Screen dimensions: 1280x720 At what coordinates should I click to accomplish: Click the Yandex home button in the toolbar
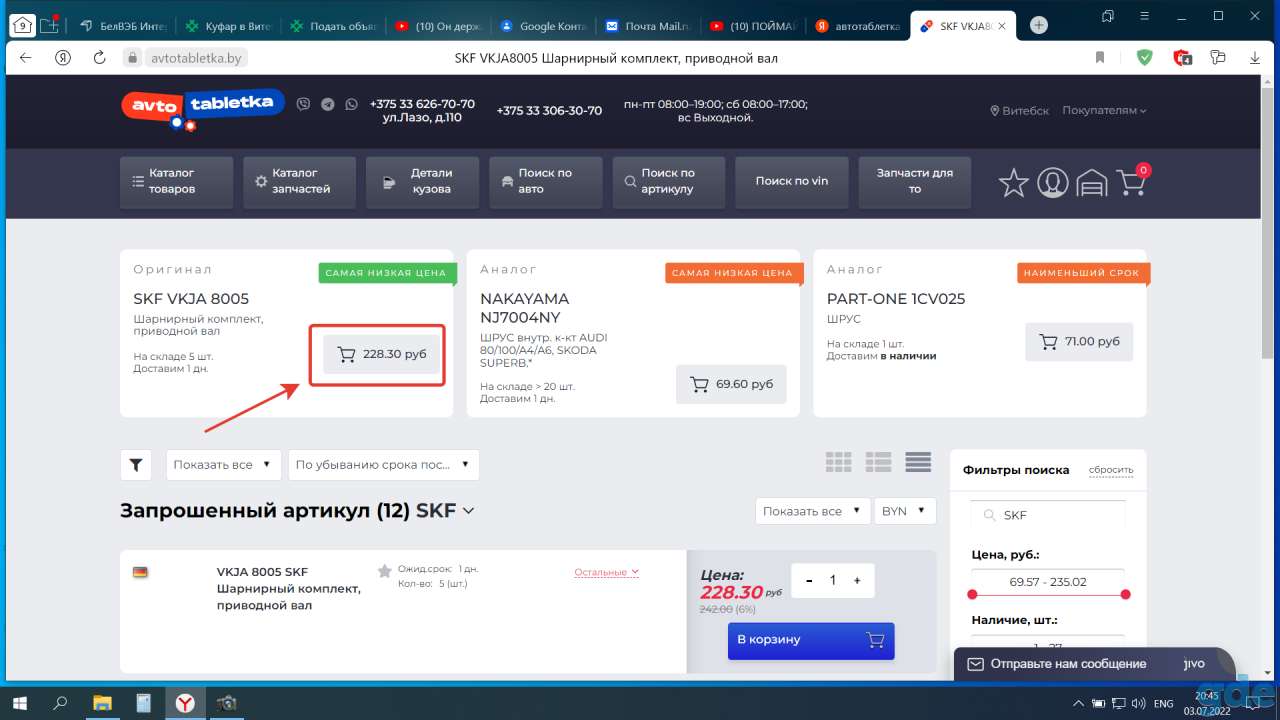pyautogui.click(x=63, y=58)
